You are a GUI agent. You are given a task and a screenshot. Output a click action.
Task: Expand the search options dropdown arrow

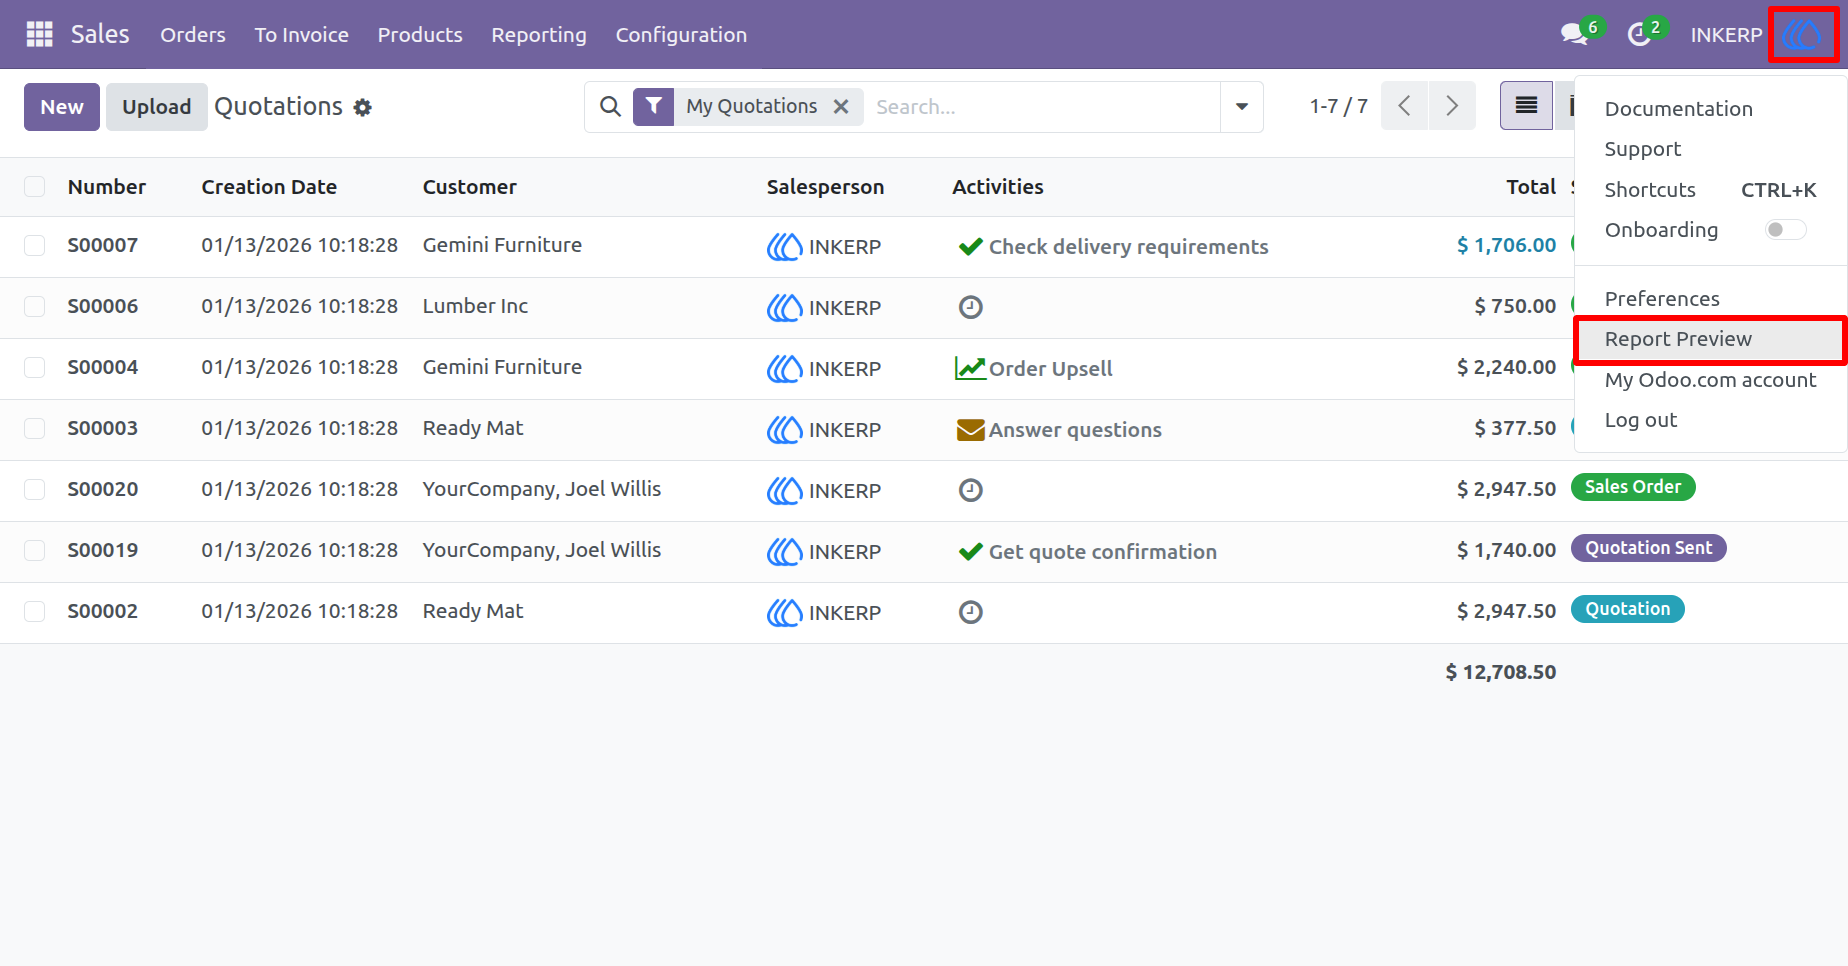(x=1242, y=107)
